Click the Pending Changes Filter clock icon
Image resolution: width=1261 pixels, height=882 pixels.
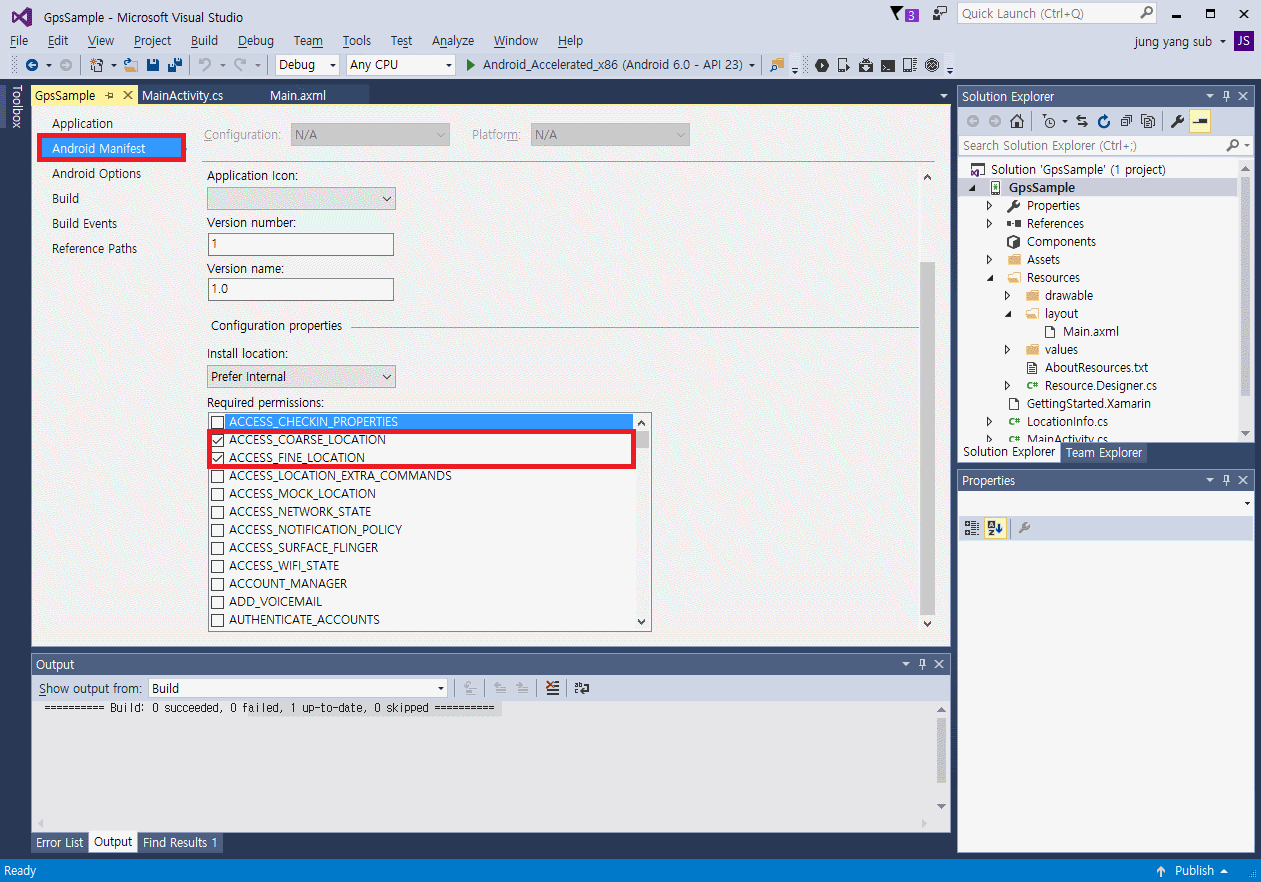1048,121
